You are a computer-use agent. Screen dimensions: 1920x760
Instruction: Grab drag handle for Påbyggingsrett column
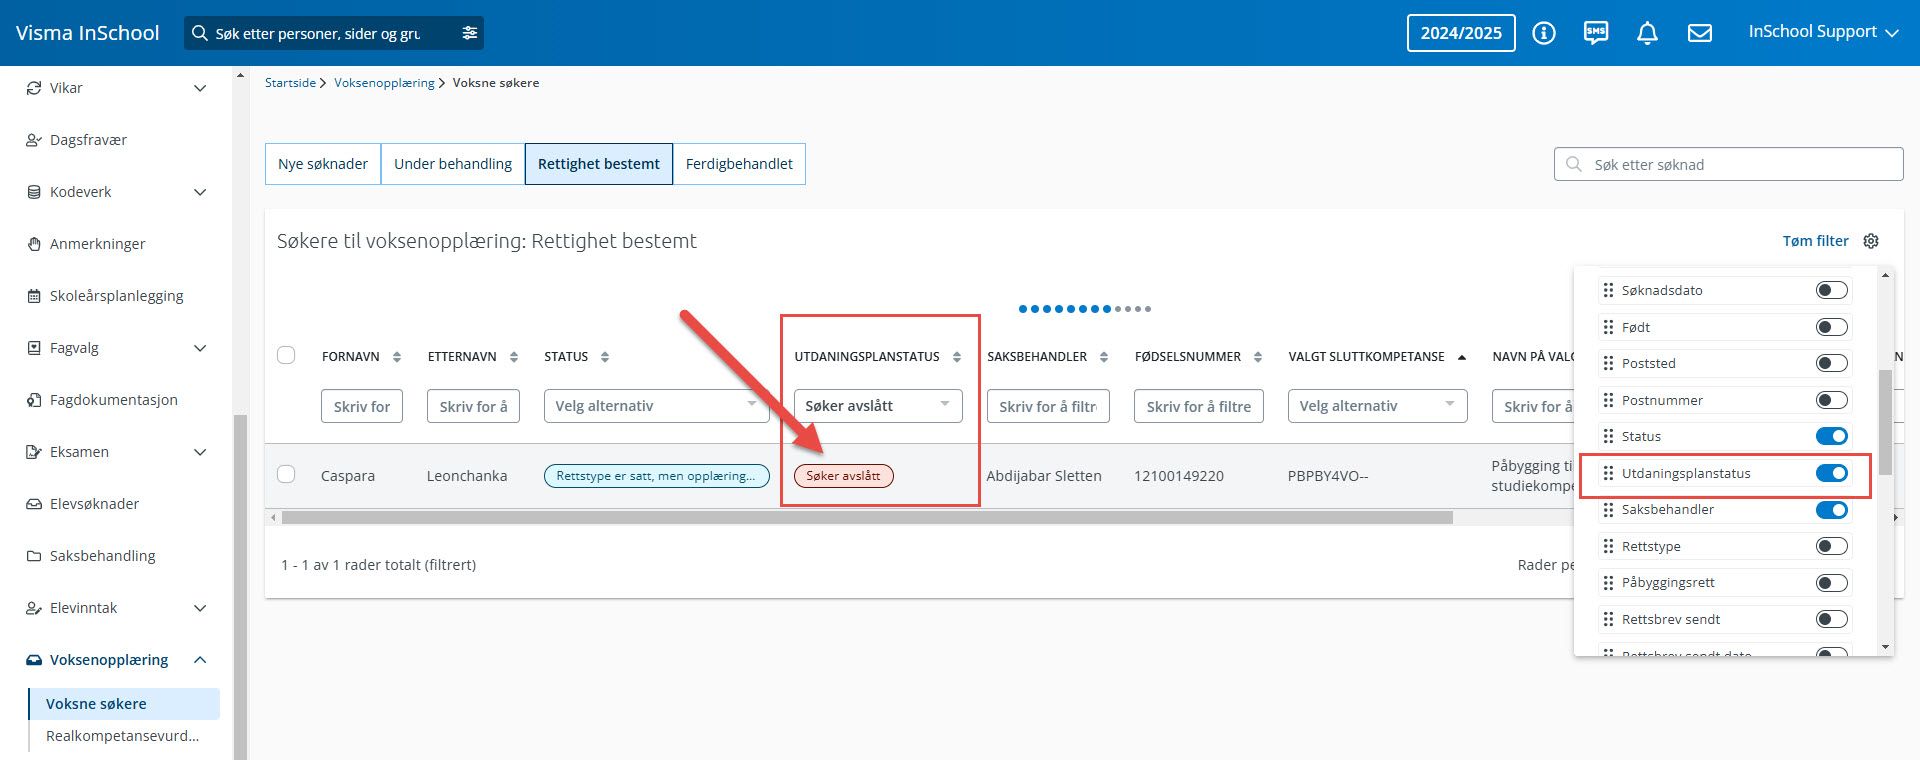point(1608,582)
